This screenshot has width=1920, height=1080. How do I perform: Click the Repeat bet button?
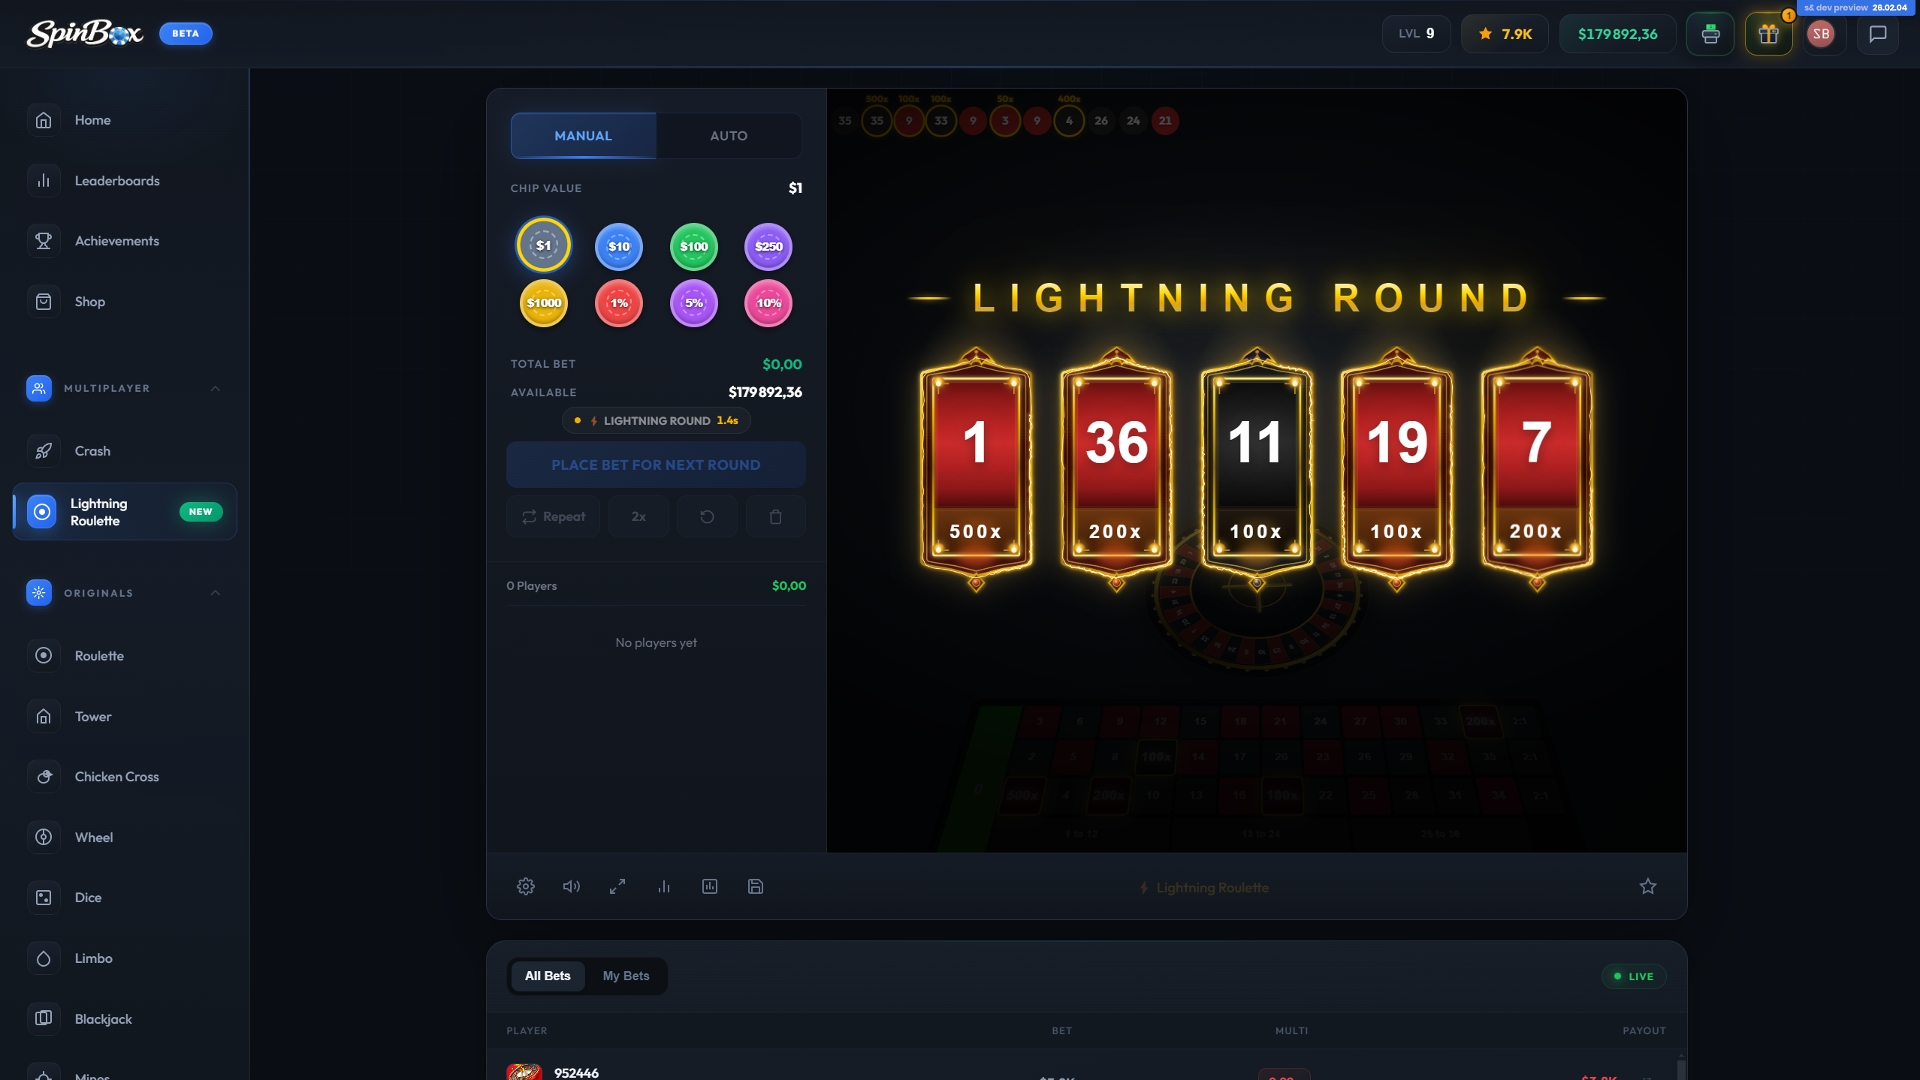[553, 517]
